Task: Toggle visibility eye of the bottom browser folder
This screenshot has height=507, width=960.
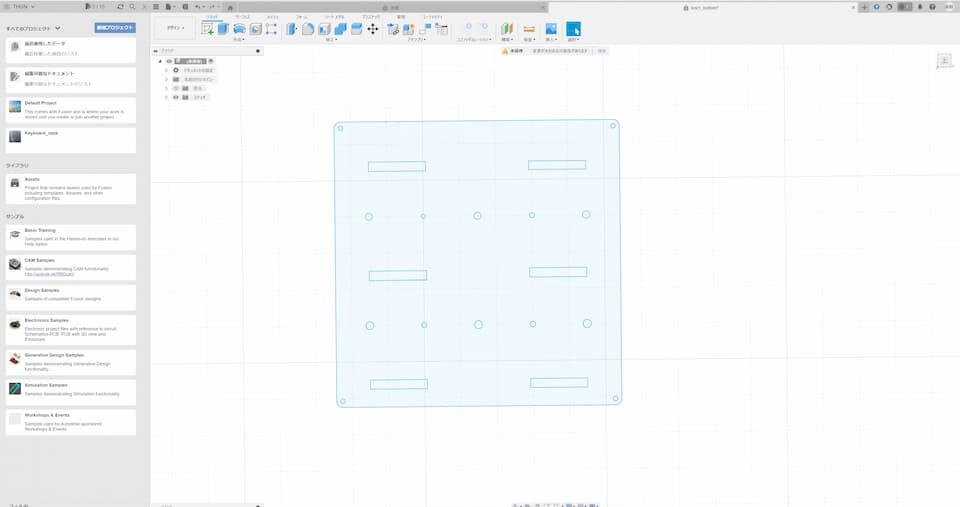Action: click(176, 97)
